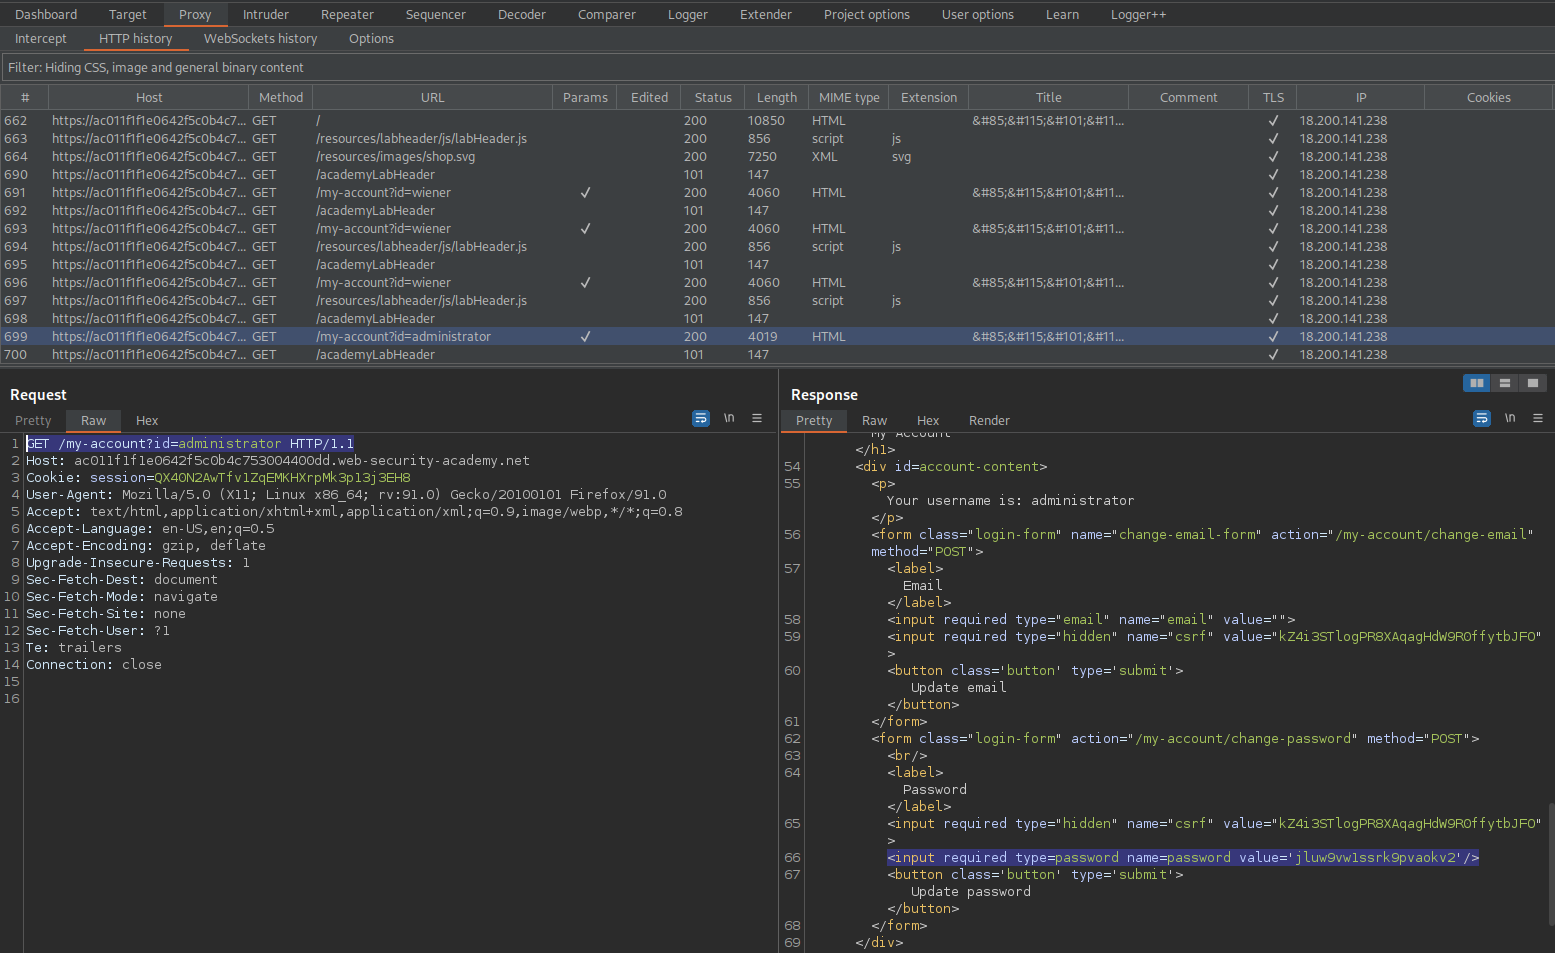Toggle non-printable characters \n in Request panel

(729, 418)
